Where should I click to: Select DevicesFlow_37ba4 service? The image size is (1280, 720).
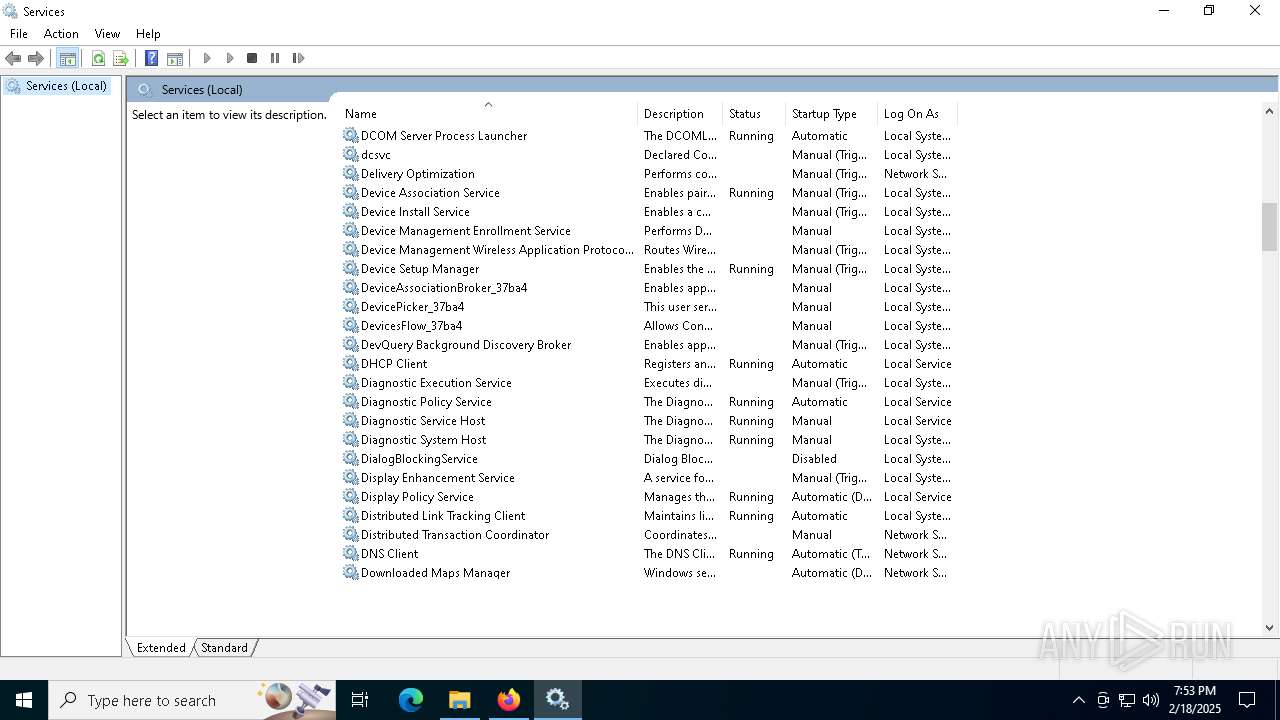click(x=648, y=325)
